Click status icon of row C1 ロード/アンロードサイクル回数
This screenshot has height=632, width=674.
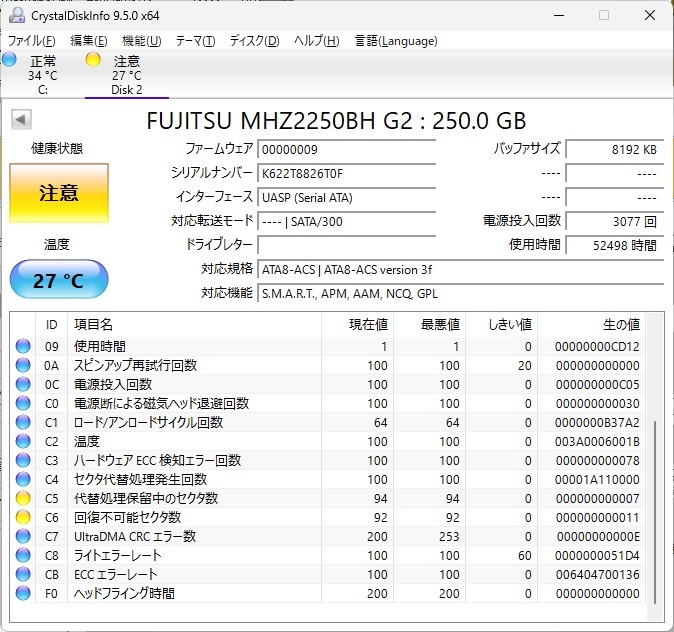coord(23,422)
